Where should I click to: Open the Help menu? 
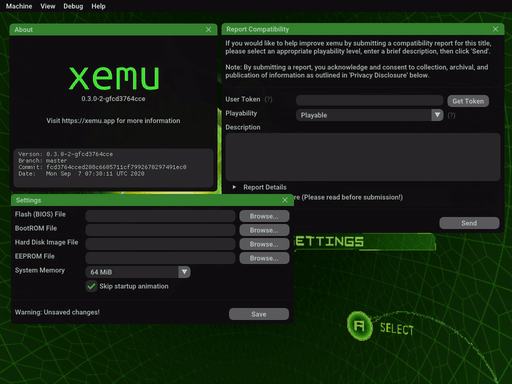(x=98, y=6)
